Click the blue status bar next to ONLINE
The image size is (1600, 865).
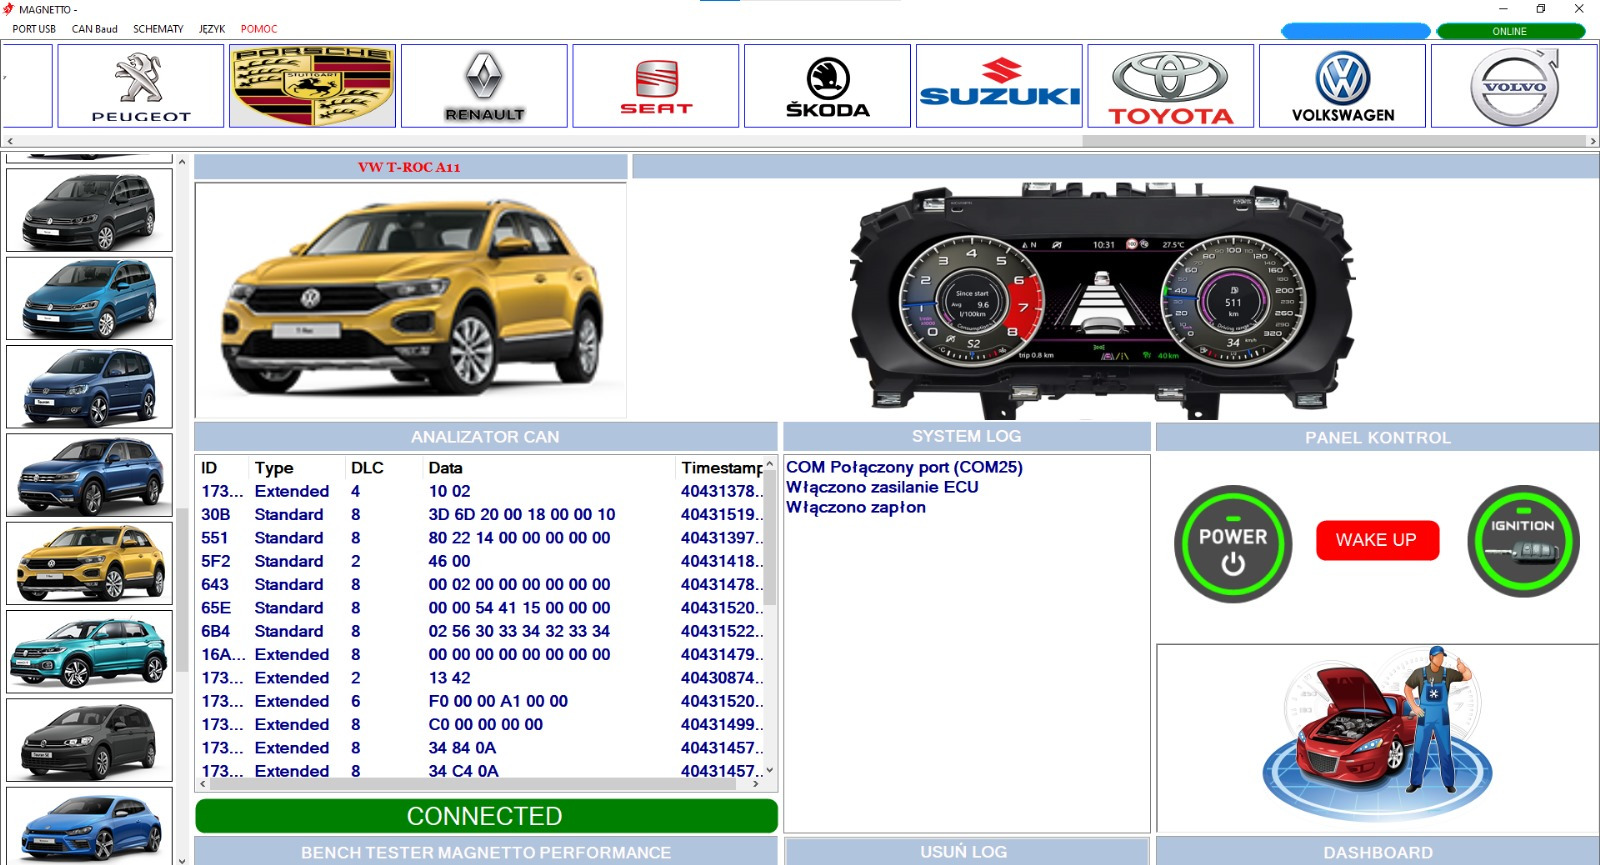coord(1355,31)
